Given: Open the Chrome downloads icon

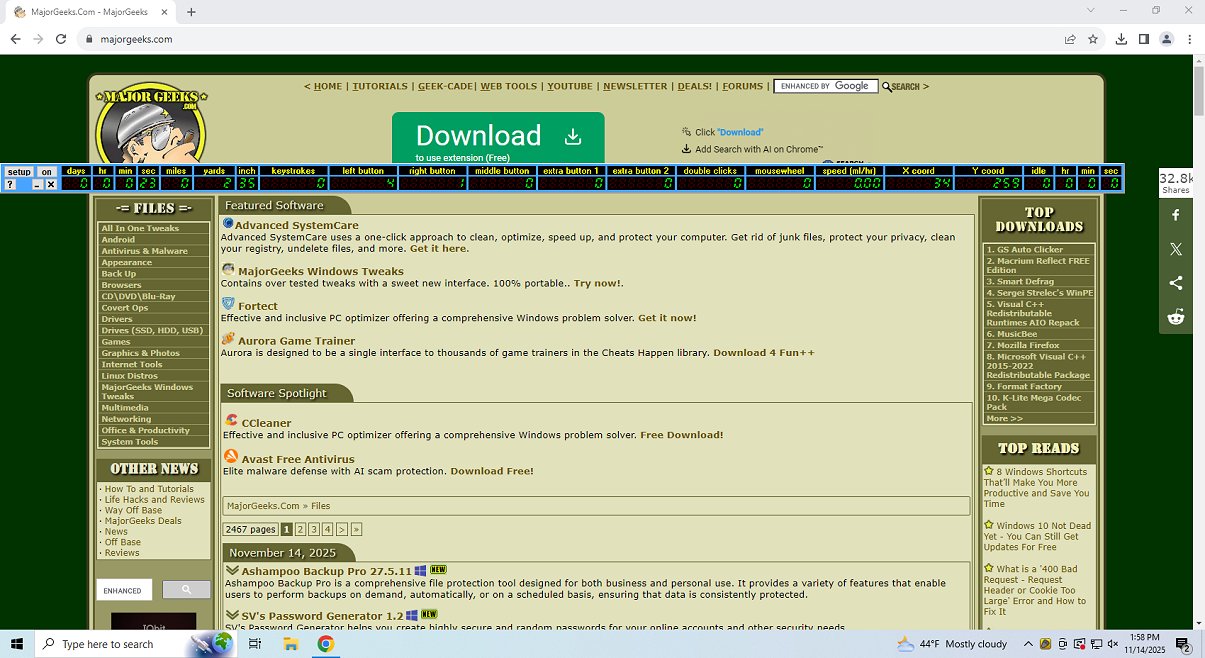Looking at the screenshot, I should pyautogui.click(x=1121, y=39).
